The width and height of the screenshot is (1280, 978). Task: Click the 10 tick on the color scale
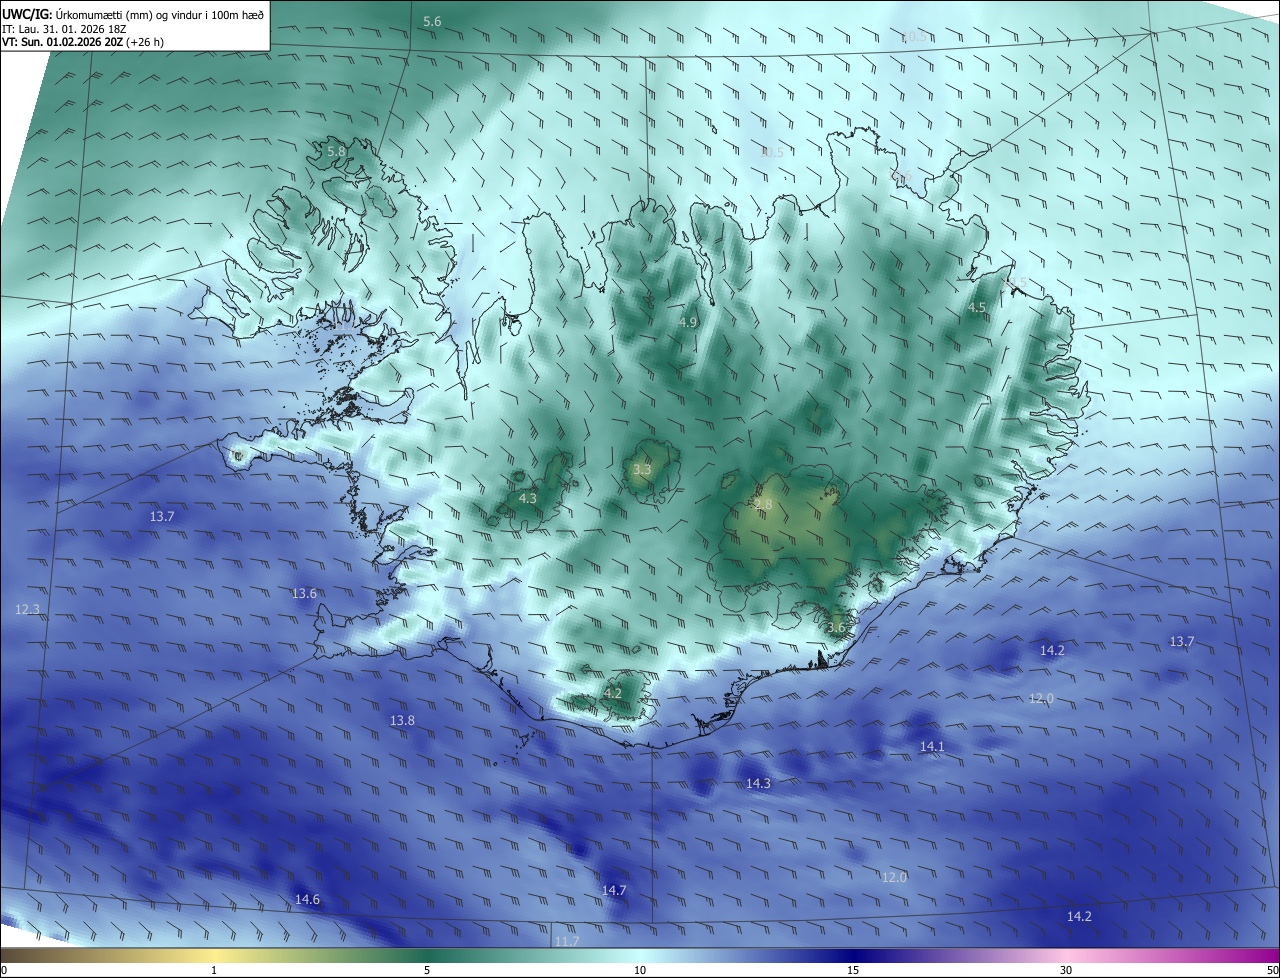click(x=640, y=970)
